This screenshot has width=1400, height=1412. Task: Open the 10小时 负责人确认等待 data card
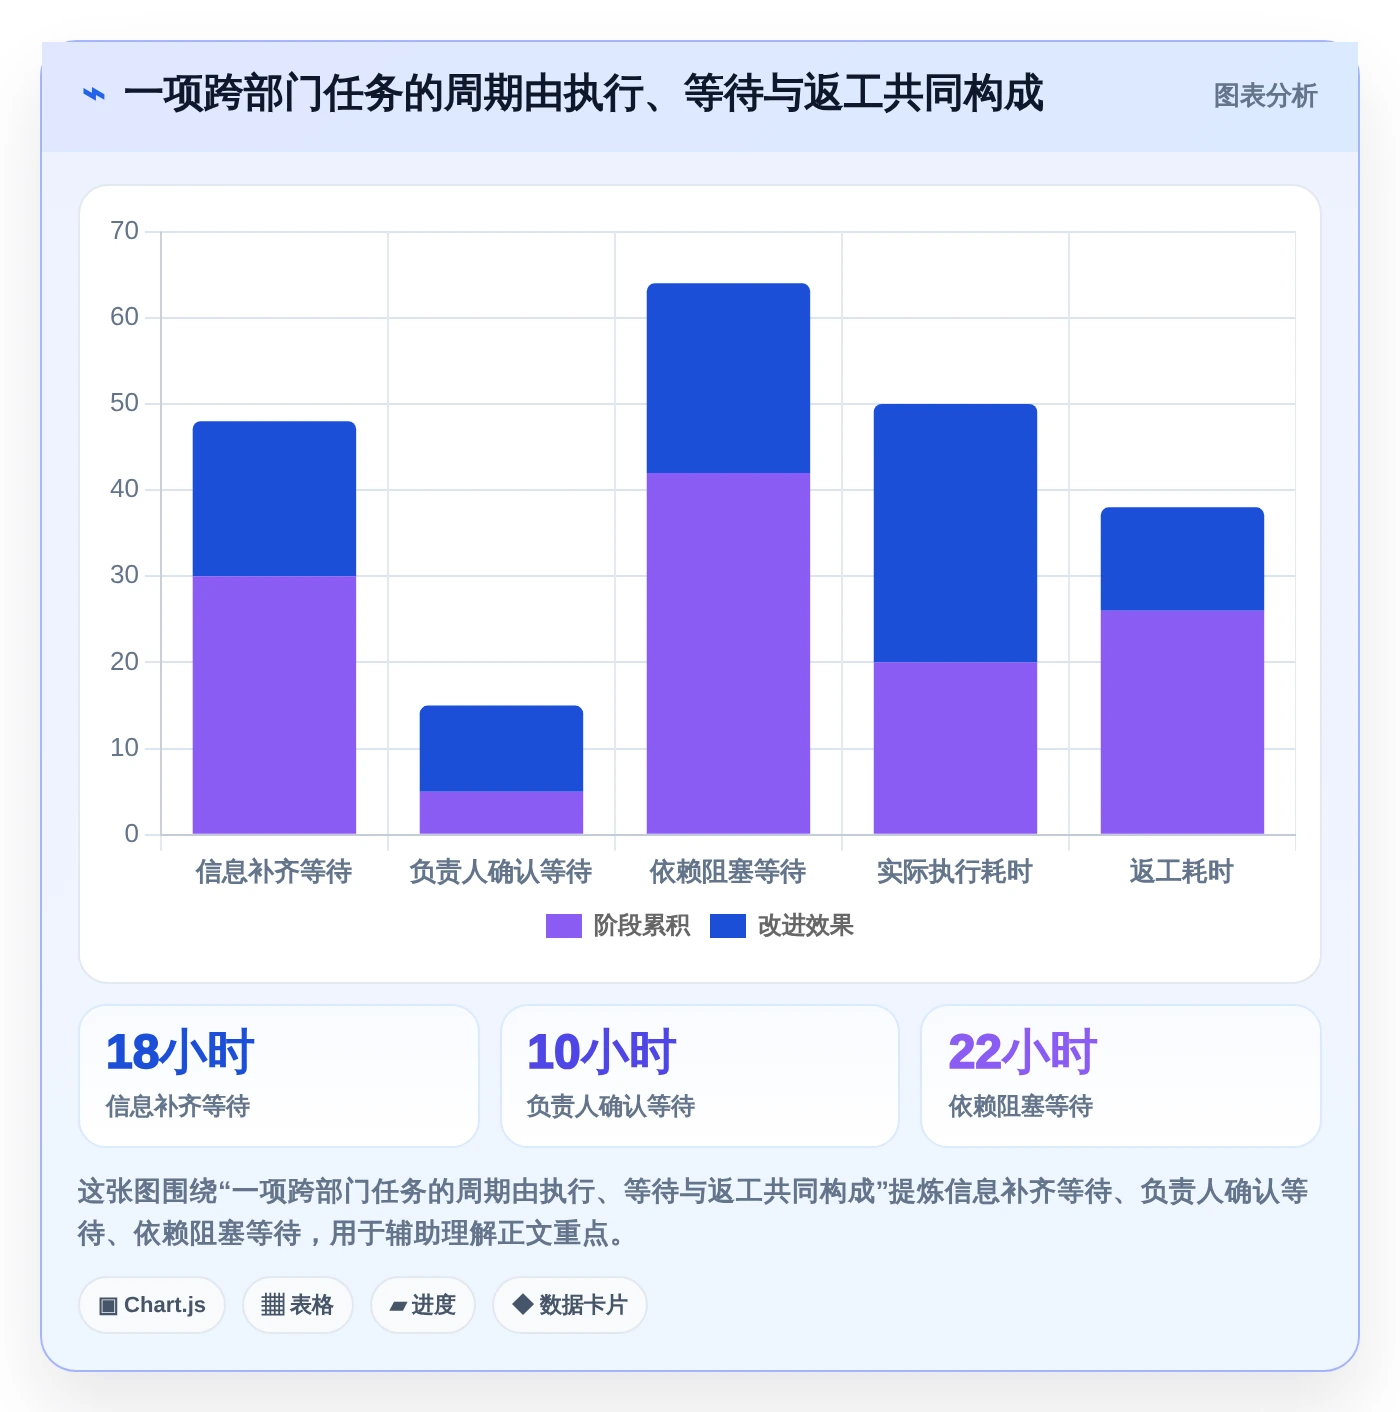(700, 1076)
